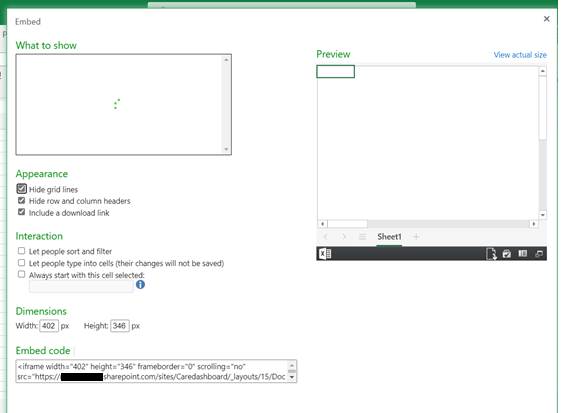561x413 pixels.
Task: Enable Let people sort and filter
Action: pyautogui.click(x=21, y=251)
